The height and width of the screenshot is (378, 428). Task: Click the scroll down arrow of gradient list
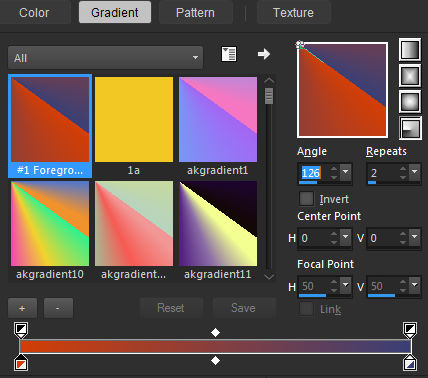269,276
